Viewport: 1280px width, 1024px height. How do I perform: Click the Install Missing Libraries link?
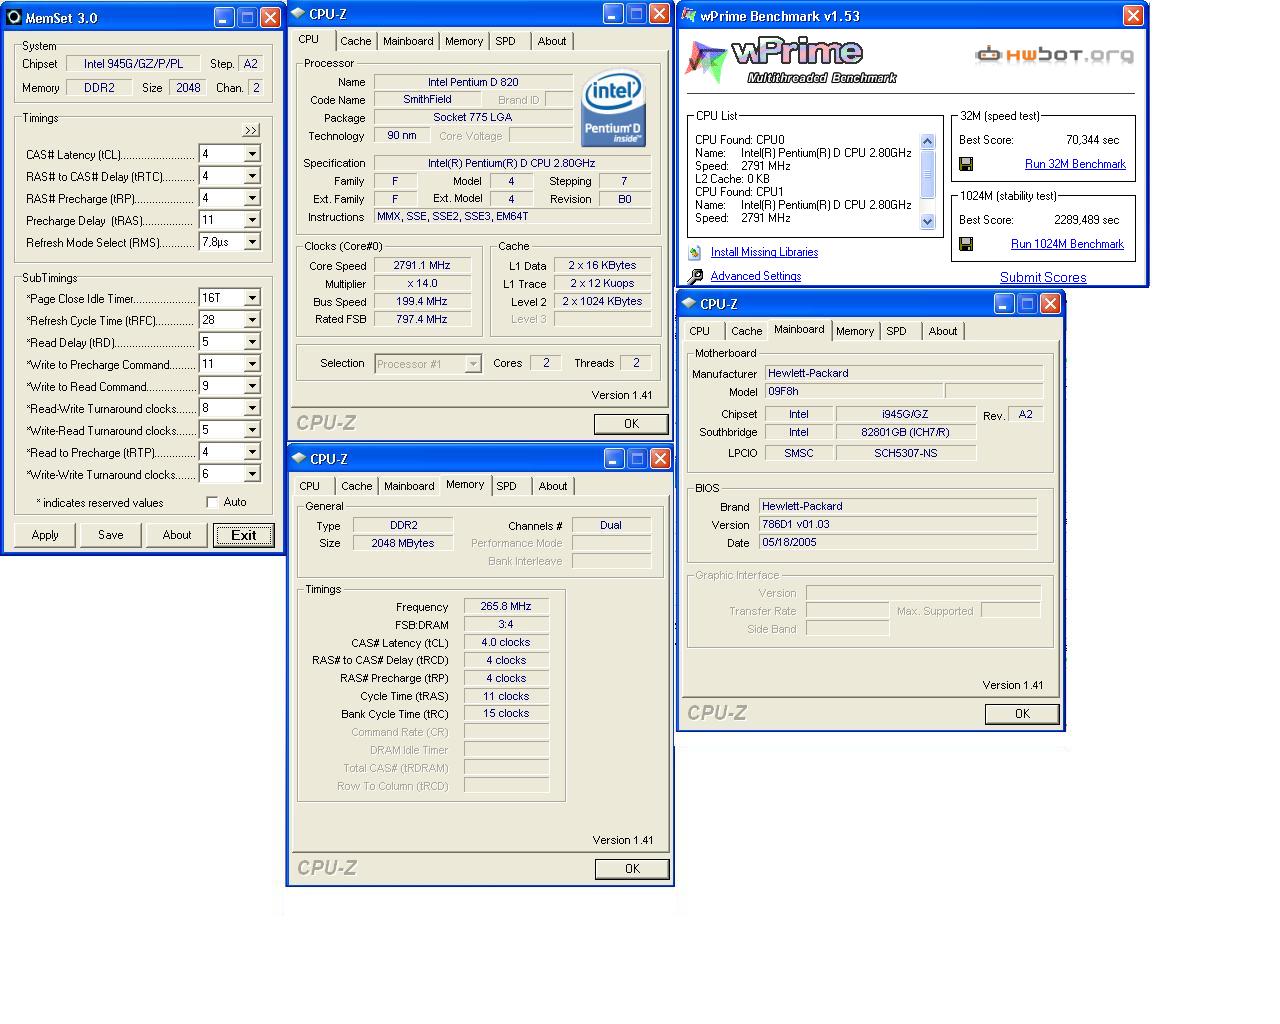[x=764, y=252]
